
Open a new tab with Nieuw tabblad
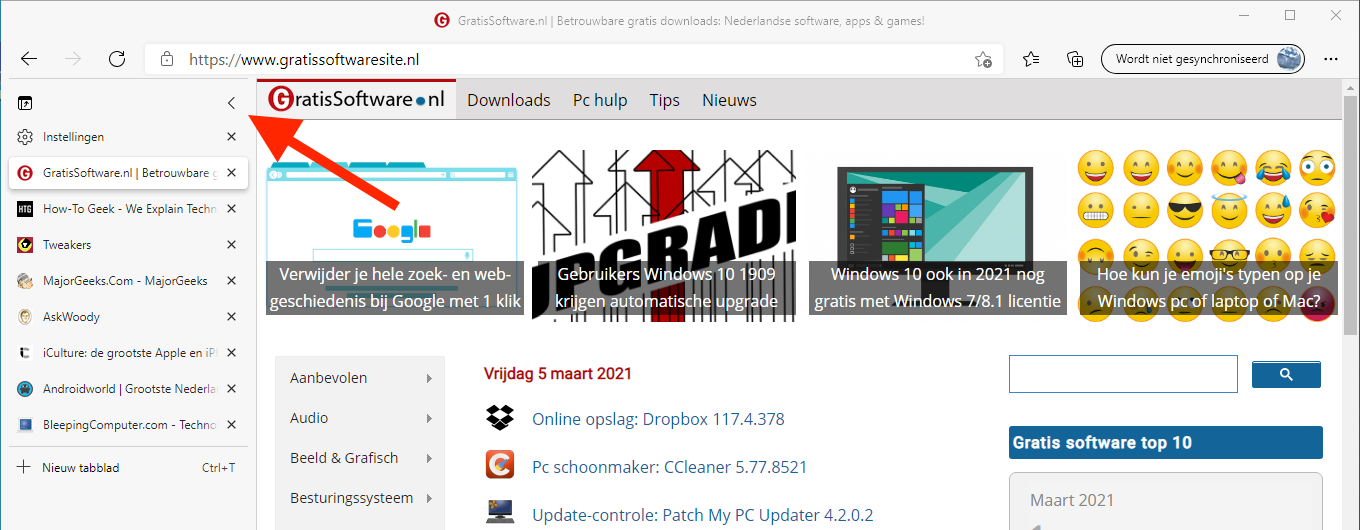(80, 467)
